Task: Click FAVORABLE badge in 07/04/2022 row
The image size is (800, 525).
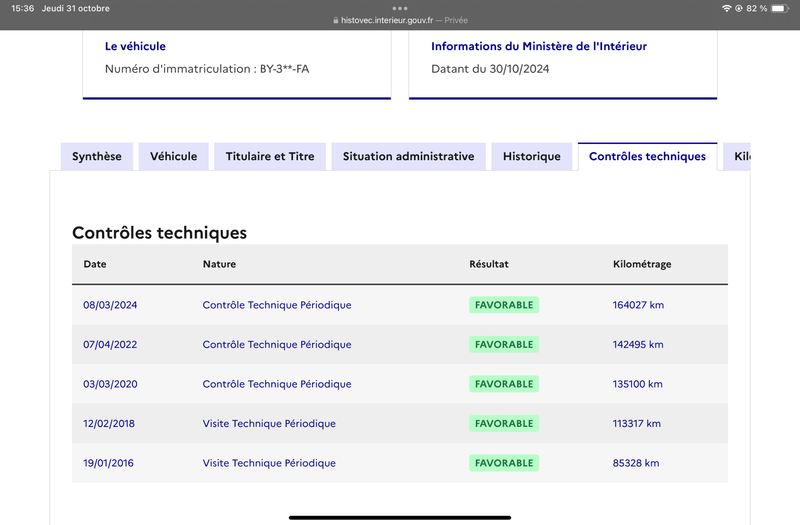Action: pyautogui.click(x=504, y=344)
